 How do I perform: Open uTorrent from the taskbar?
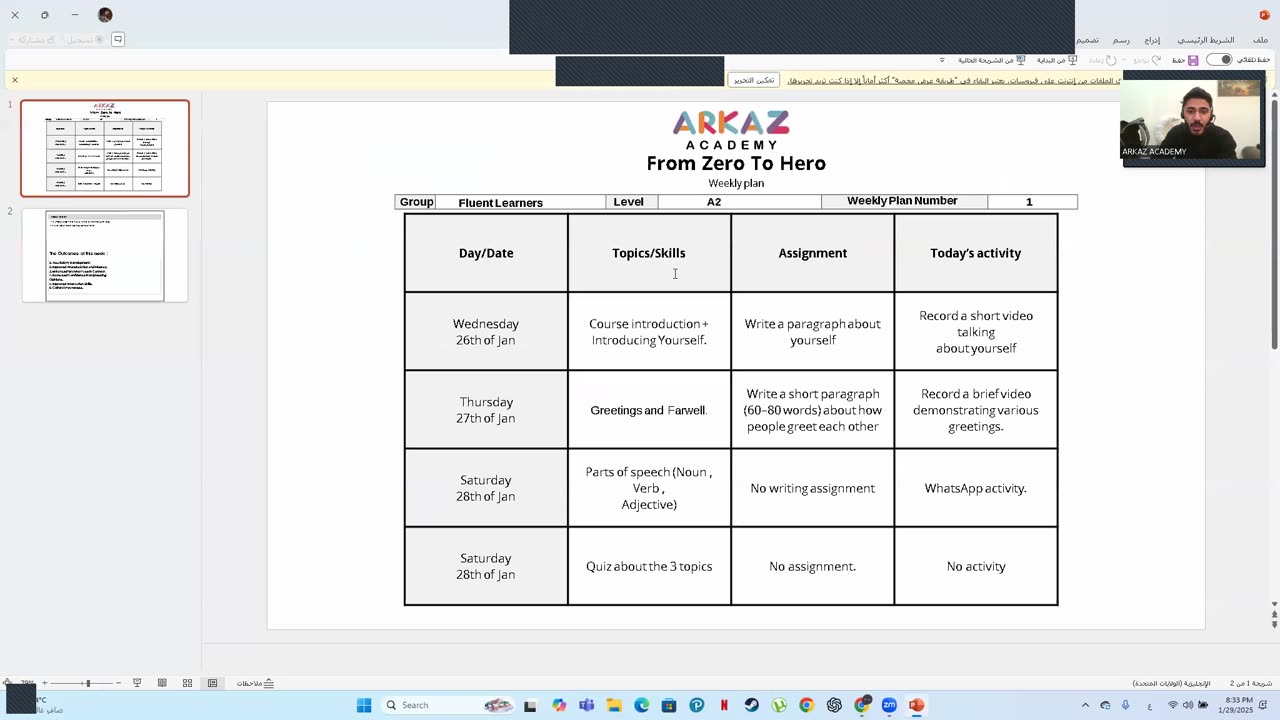click(779, 705)
